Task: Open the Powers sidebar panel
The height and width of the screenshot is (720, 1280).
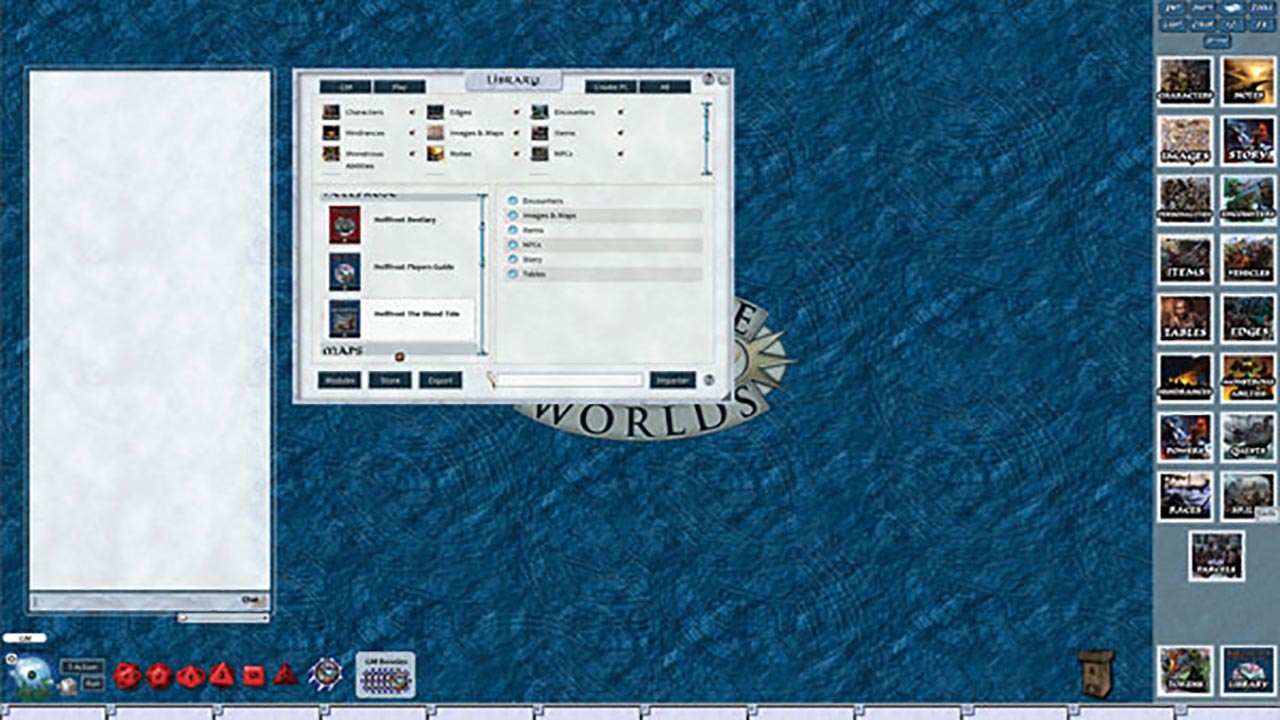Action: 1184,437
